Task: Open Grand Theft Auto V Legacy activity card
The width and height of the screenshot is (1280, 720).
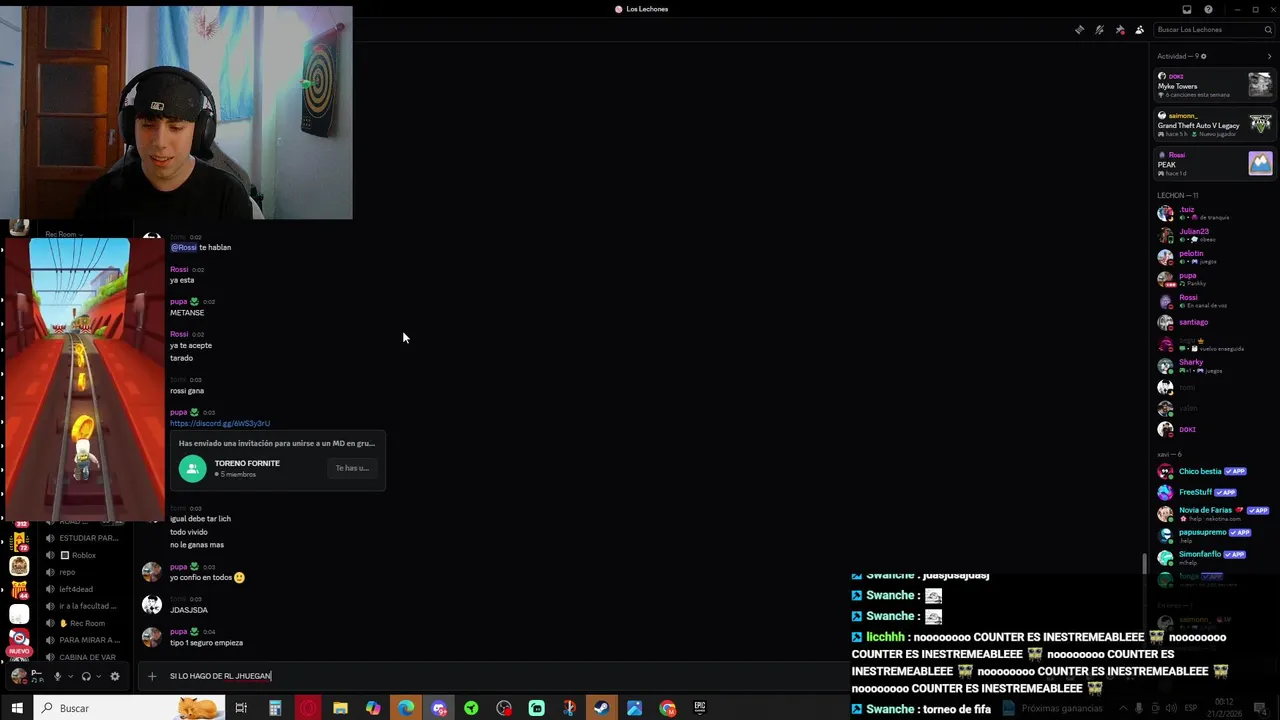Action: click(x=1214, y=124)
